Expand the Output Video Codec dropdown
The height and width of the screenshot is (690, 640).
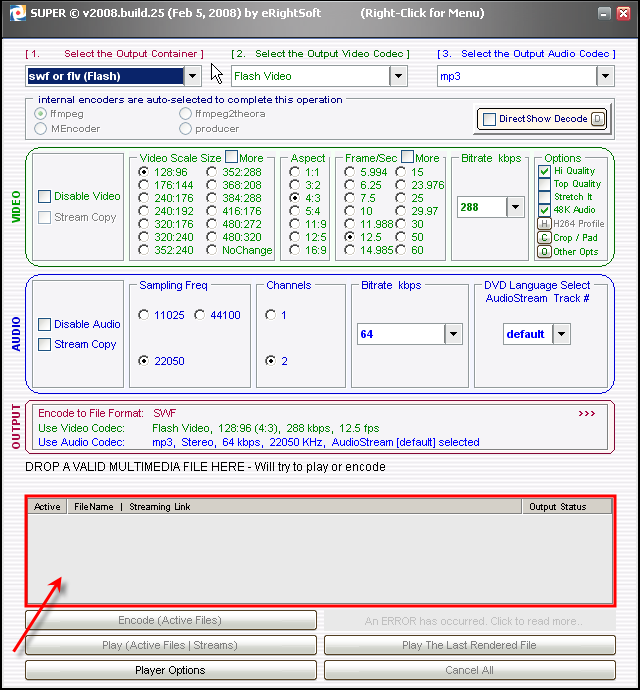tap(398, 76)
